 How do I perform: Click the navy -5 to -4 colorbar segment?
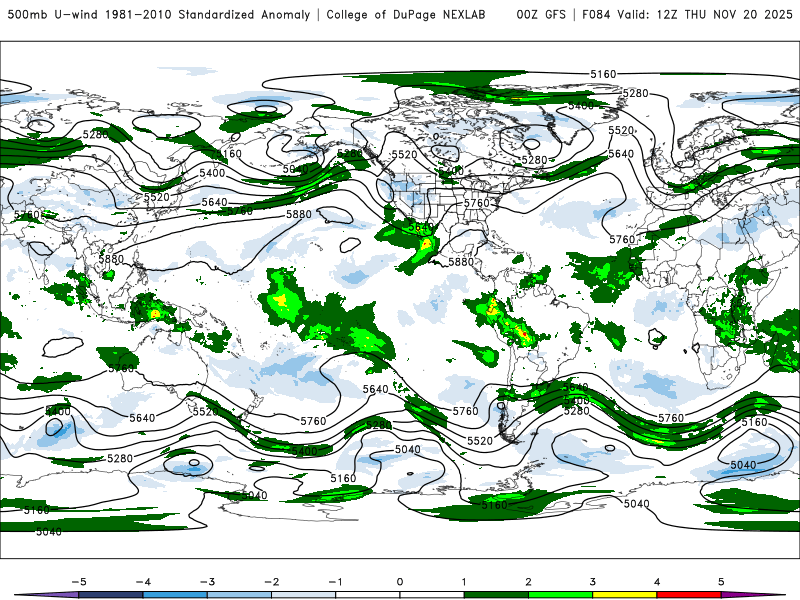tap(111, 595)
